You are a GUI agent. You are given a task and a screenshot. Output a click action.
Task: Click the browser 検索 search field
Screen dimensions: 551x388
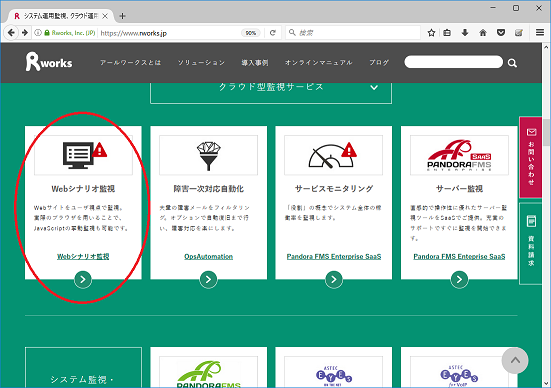(353, 33)
